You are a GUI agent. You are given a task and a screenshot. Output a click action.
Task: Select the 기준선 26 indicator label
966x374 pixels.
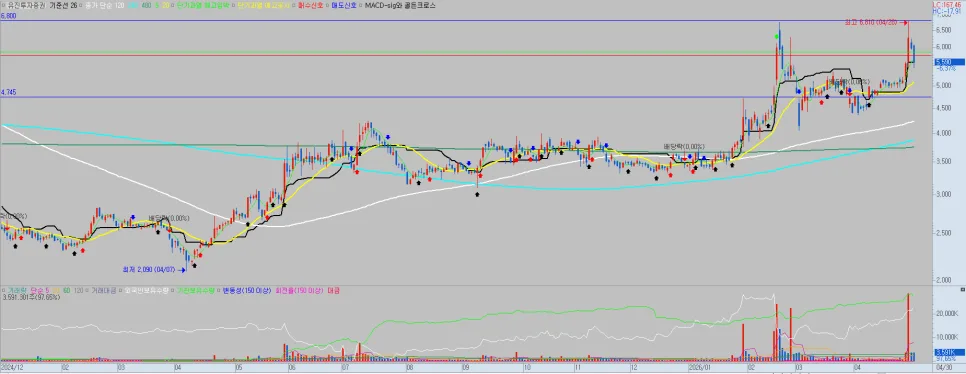pyautogui.click(x=63, y=5)
